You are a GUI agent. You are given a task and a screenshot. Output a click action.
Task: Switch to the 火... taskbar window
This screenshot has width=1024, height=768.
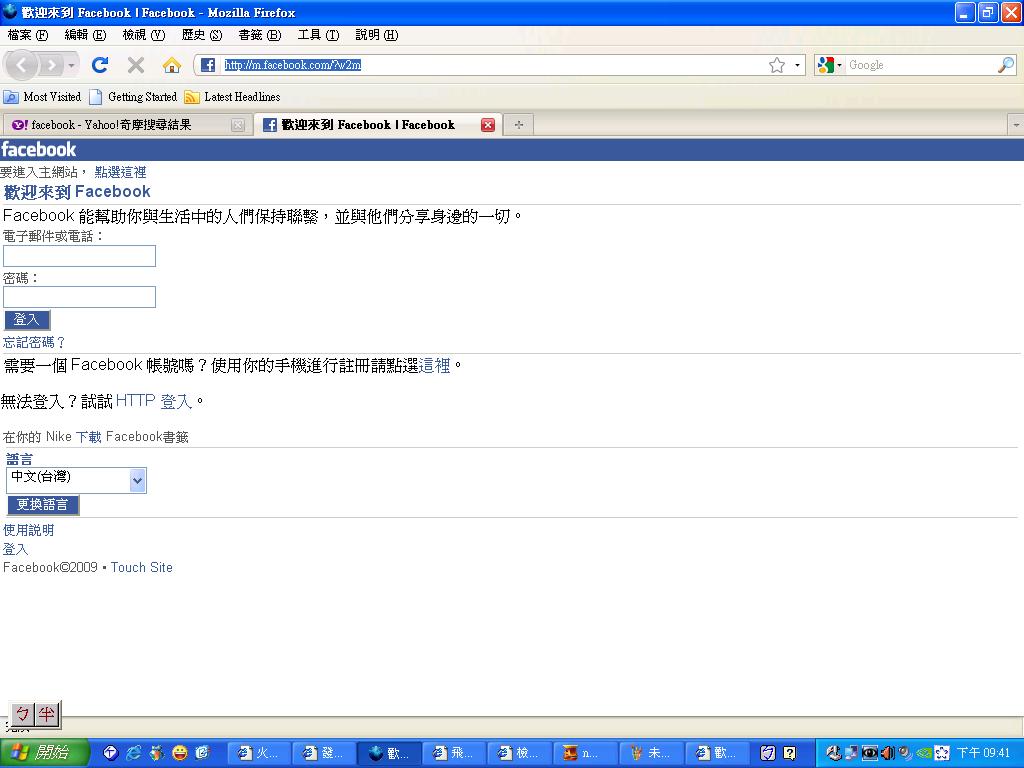click(258, 753)
